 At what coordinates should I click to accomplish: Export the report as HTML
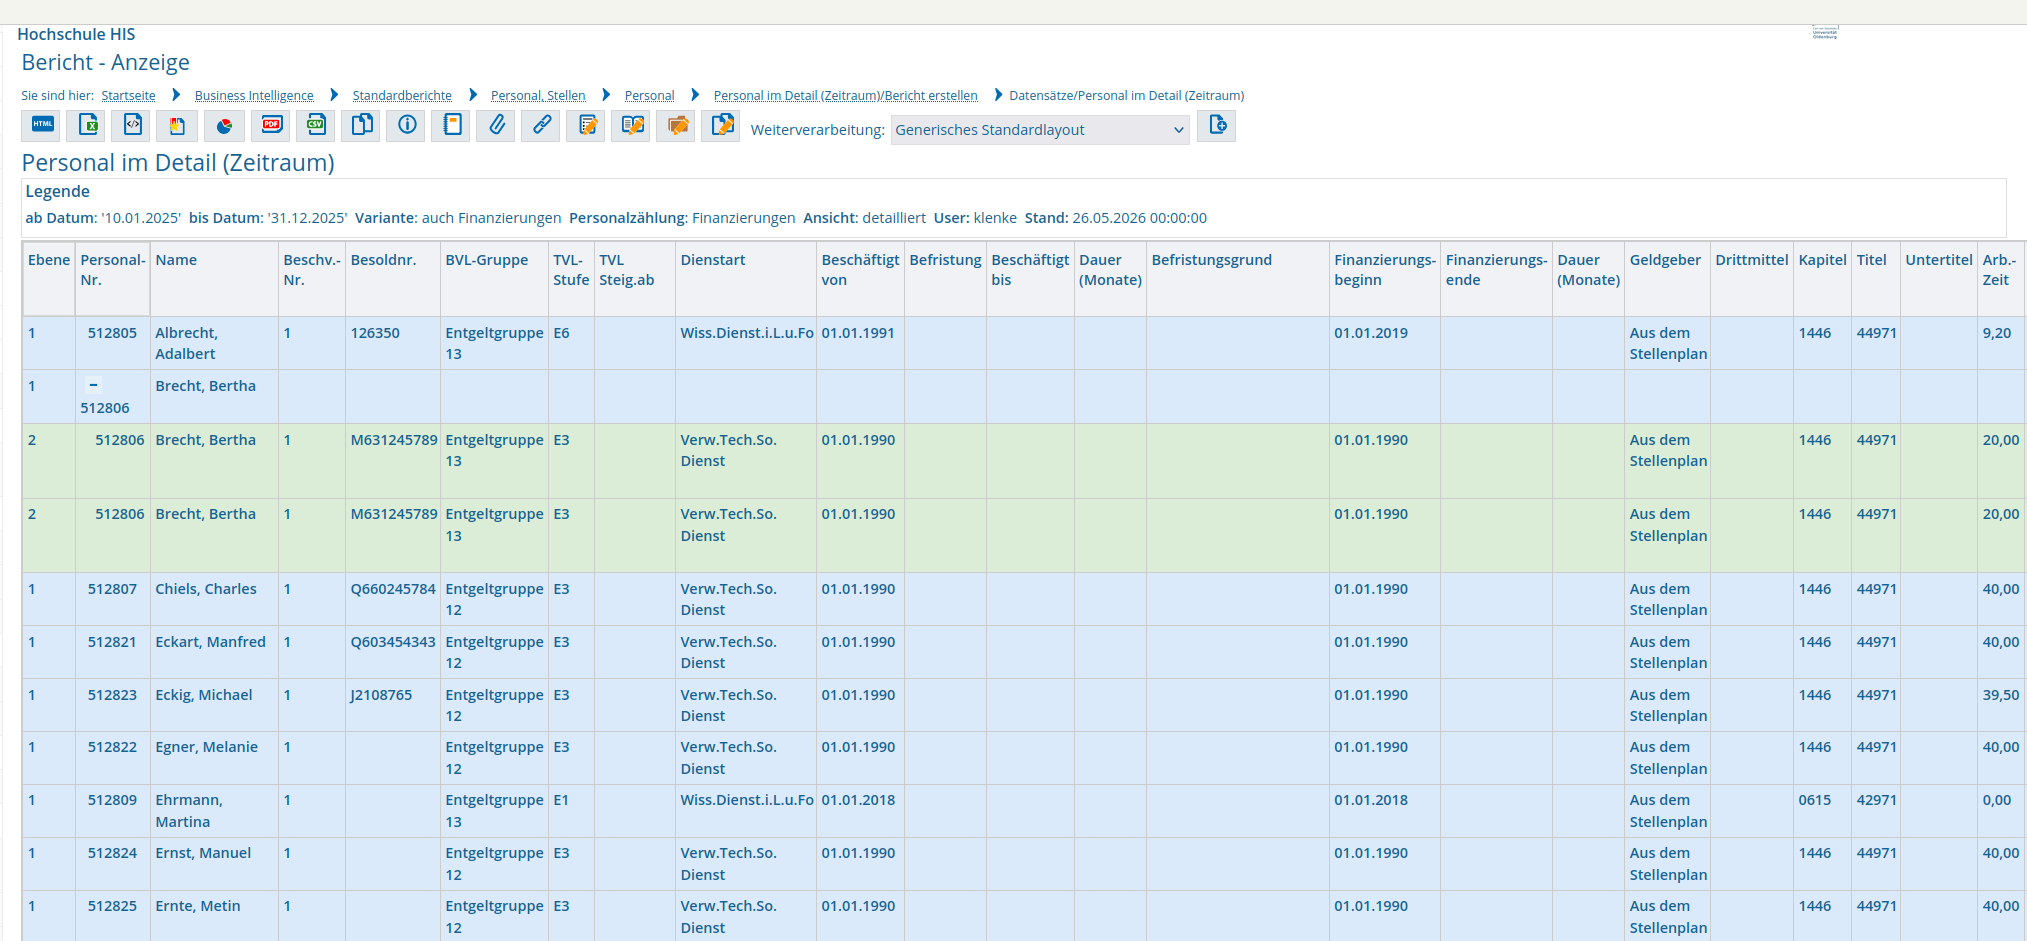point(42,125)
